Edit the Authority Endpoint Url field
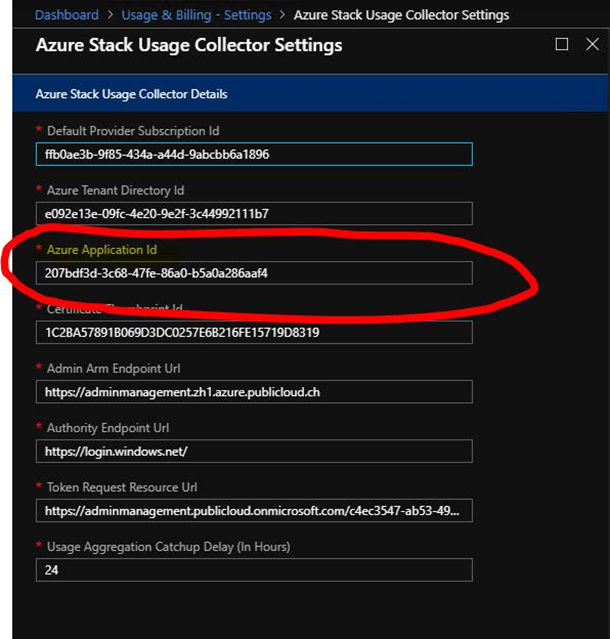Viewport: 610px width, 639px height. (254, 451)
